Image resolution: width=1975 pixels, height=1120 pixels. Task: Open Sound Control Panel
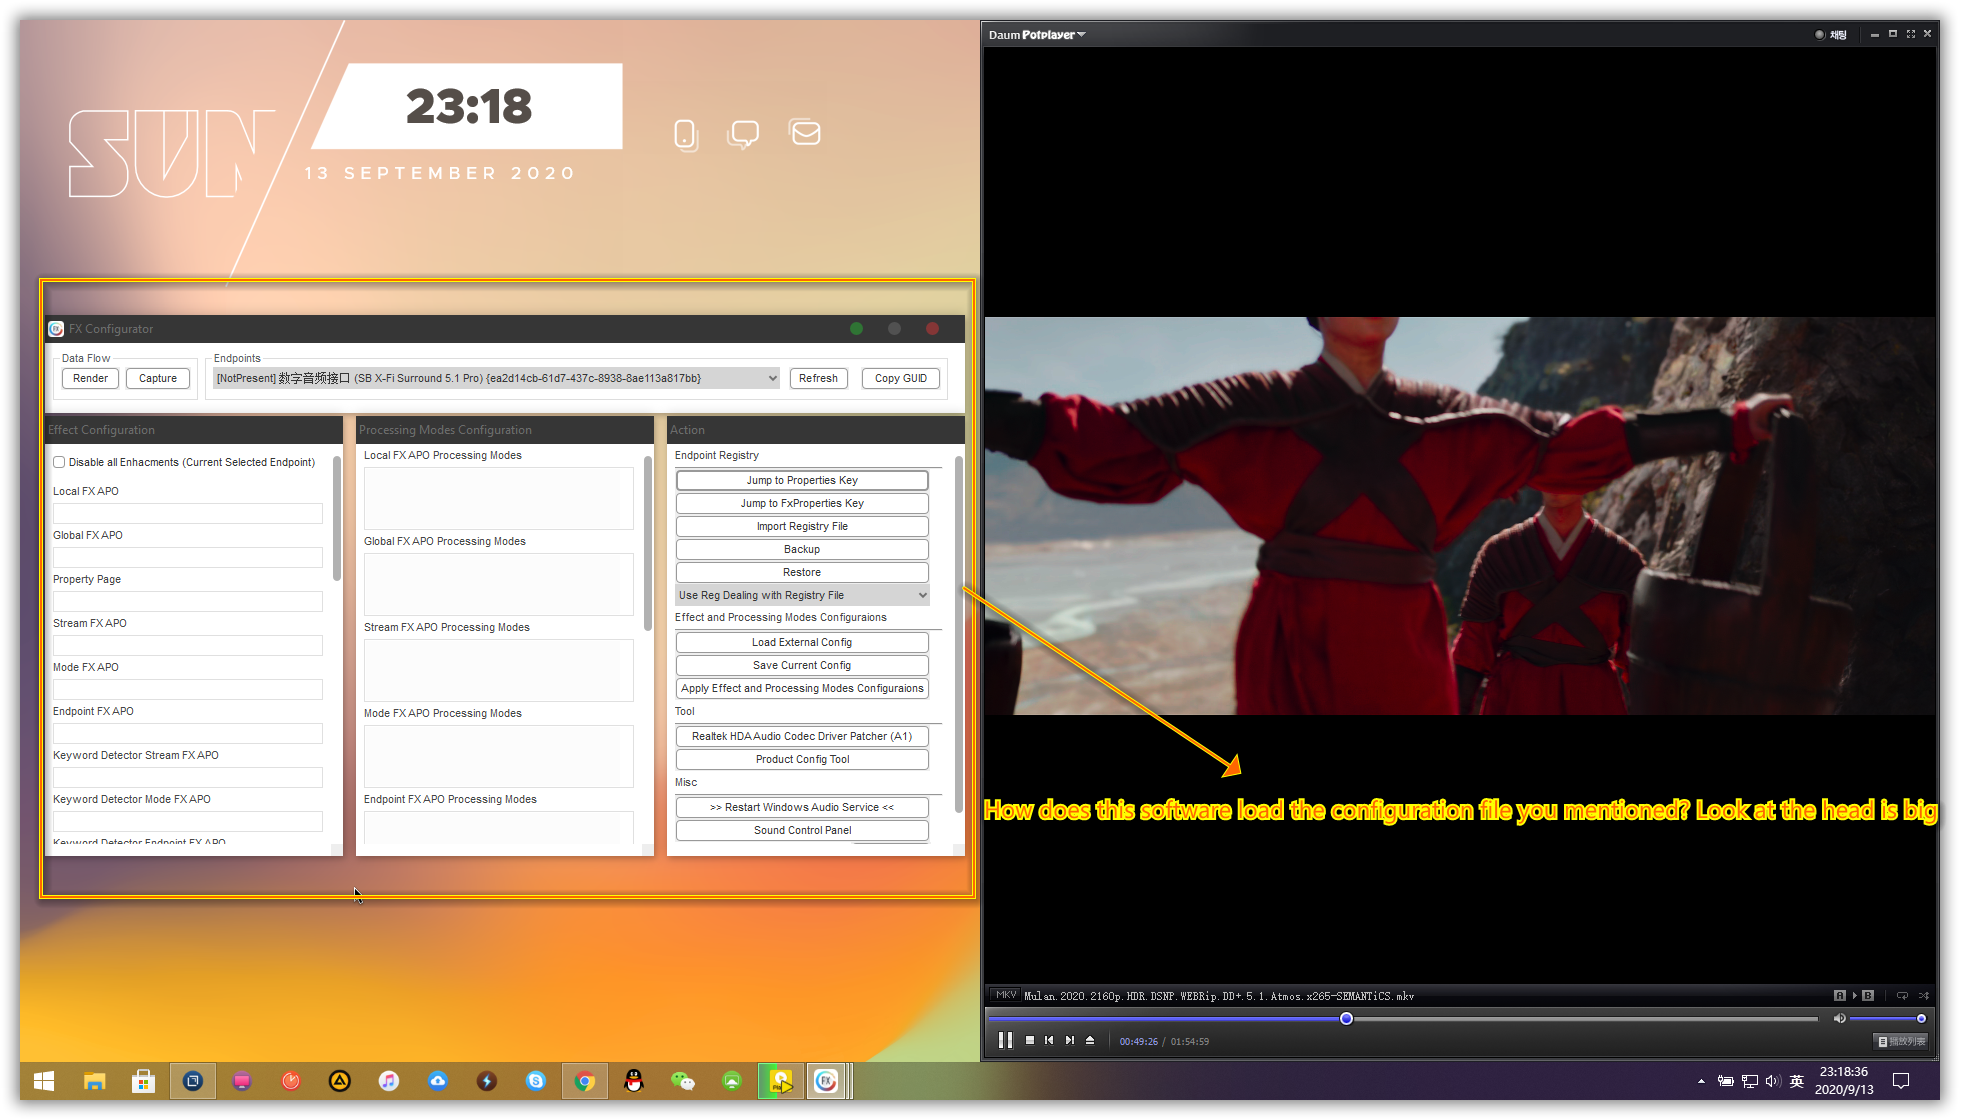pyautogui.click(x=802, y=830)
